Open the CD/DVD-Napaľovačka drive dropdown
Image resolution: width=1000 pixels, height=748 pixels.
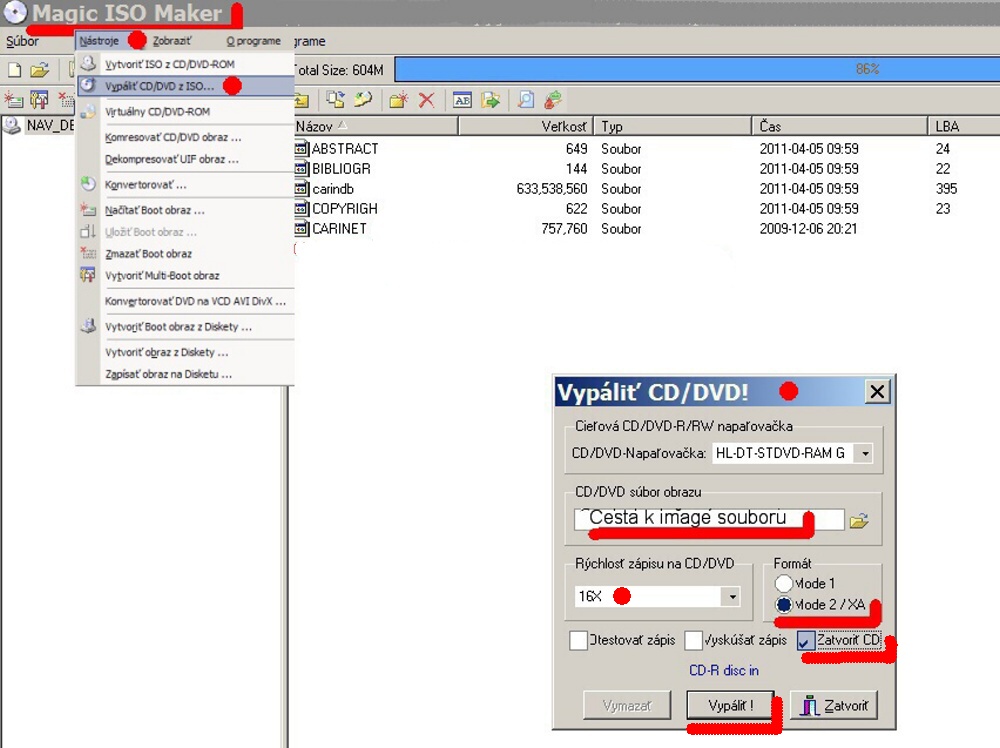pos(864,454)
